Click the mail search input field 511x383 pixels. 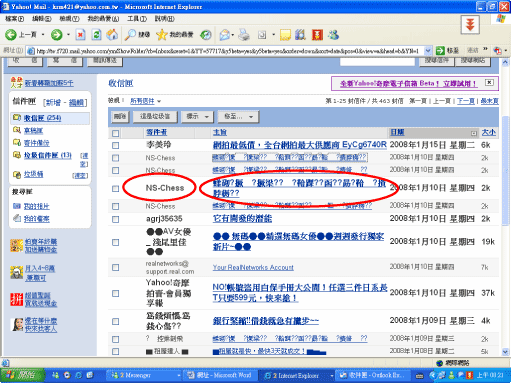tap(377, 61)
